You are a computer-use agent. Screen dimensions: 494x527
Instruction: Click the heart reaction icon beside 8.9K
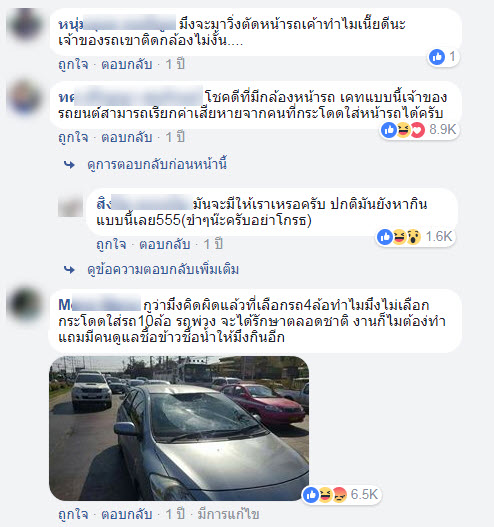click(418, 130)
